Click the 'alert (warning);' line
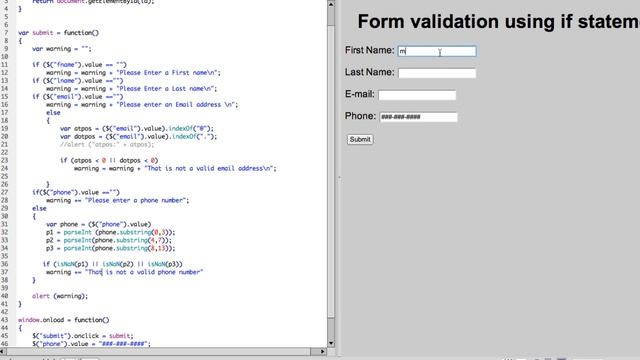This screenshot has height=360, width=640. click(x=60, y=296)
